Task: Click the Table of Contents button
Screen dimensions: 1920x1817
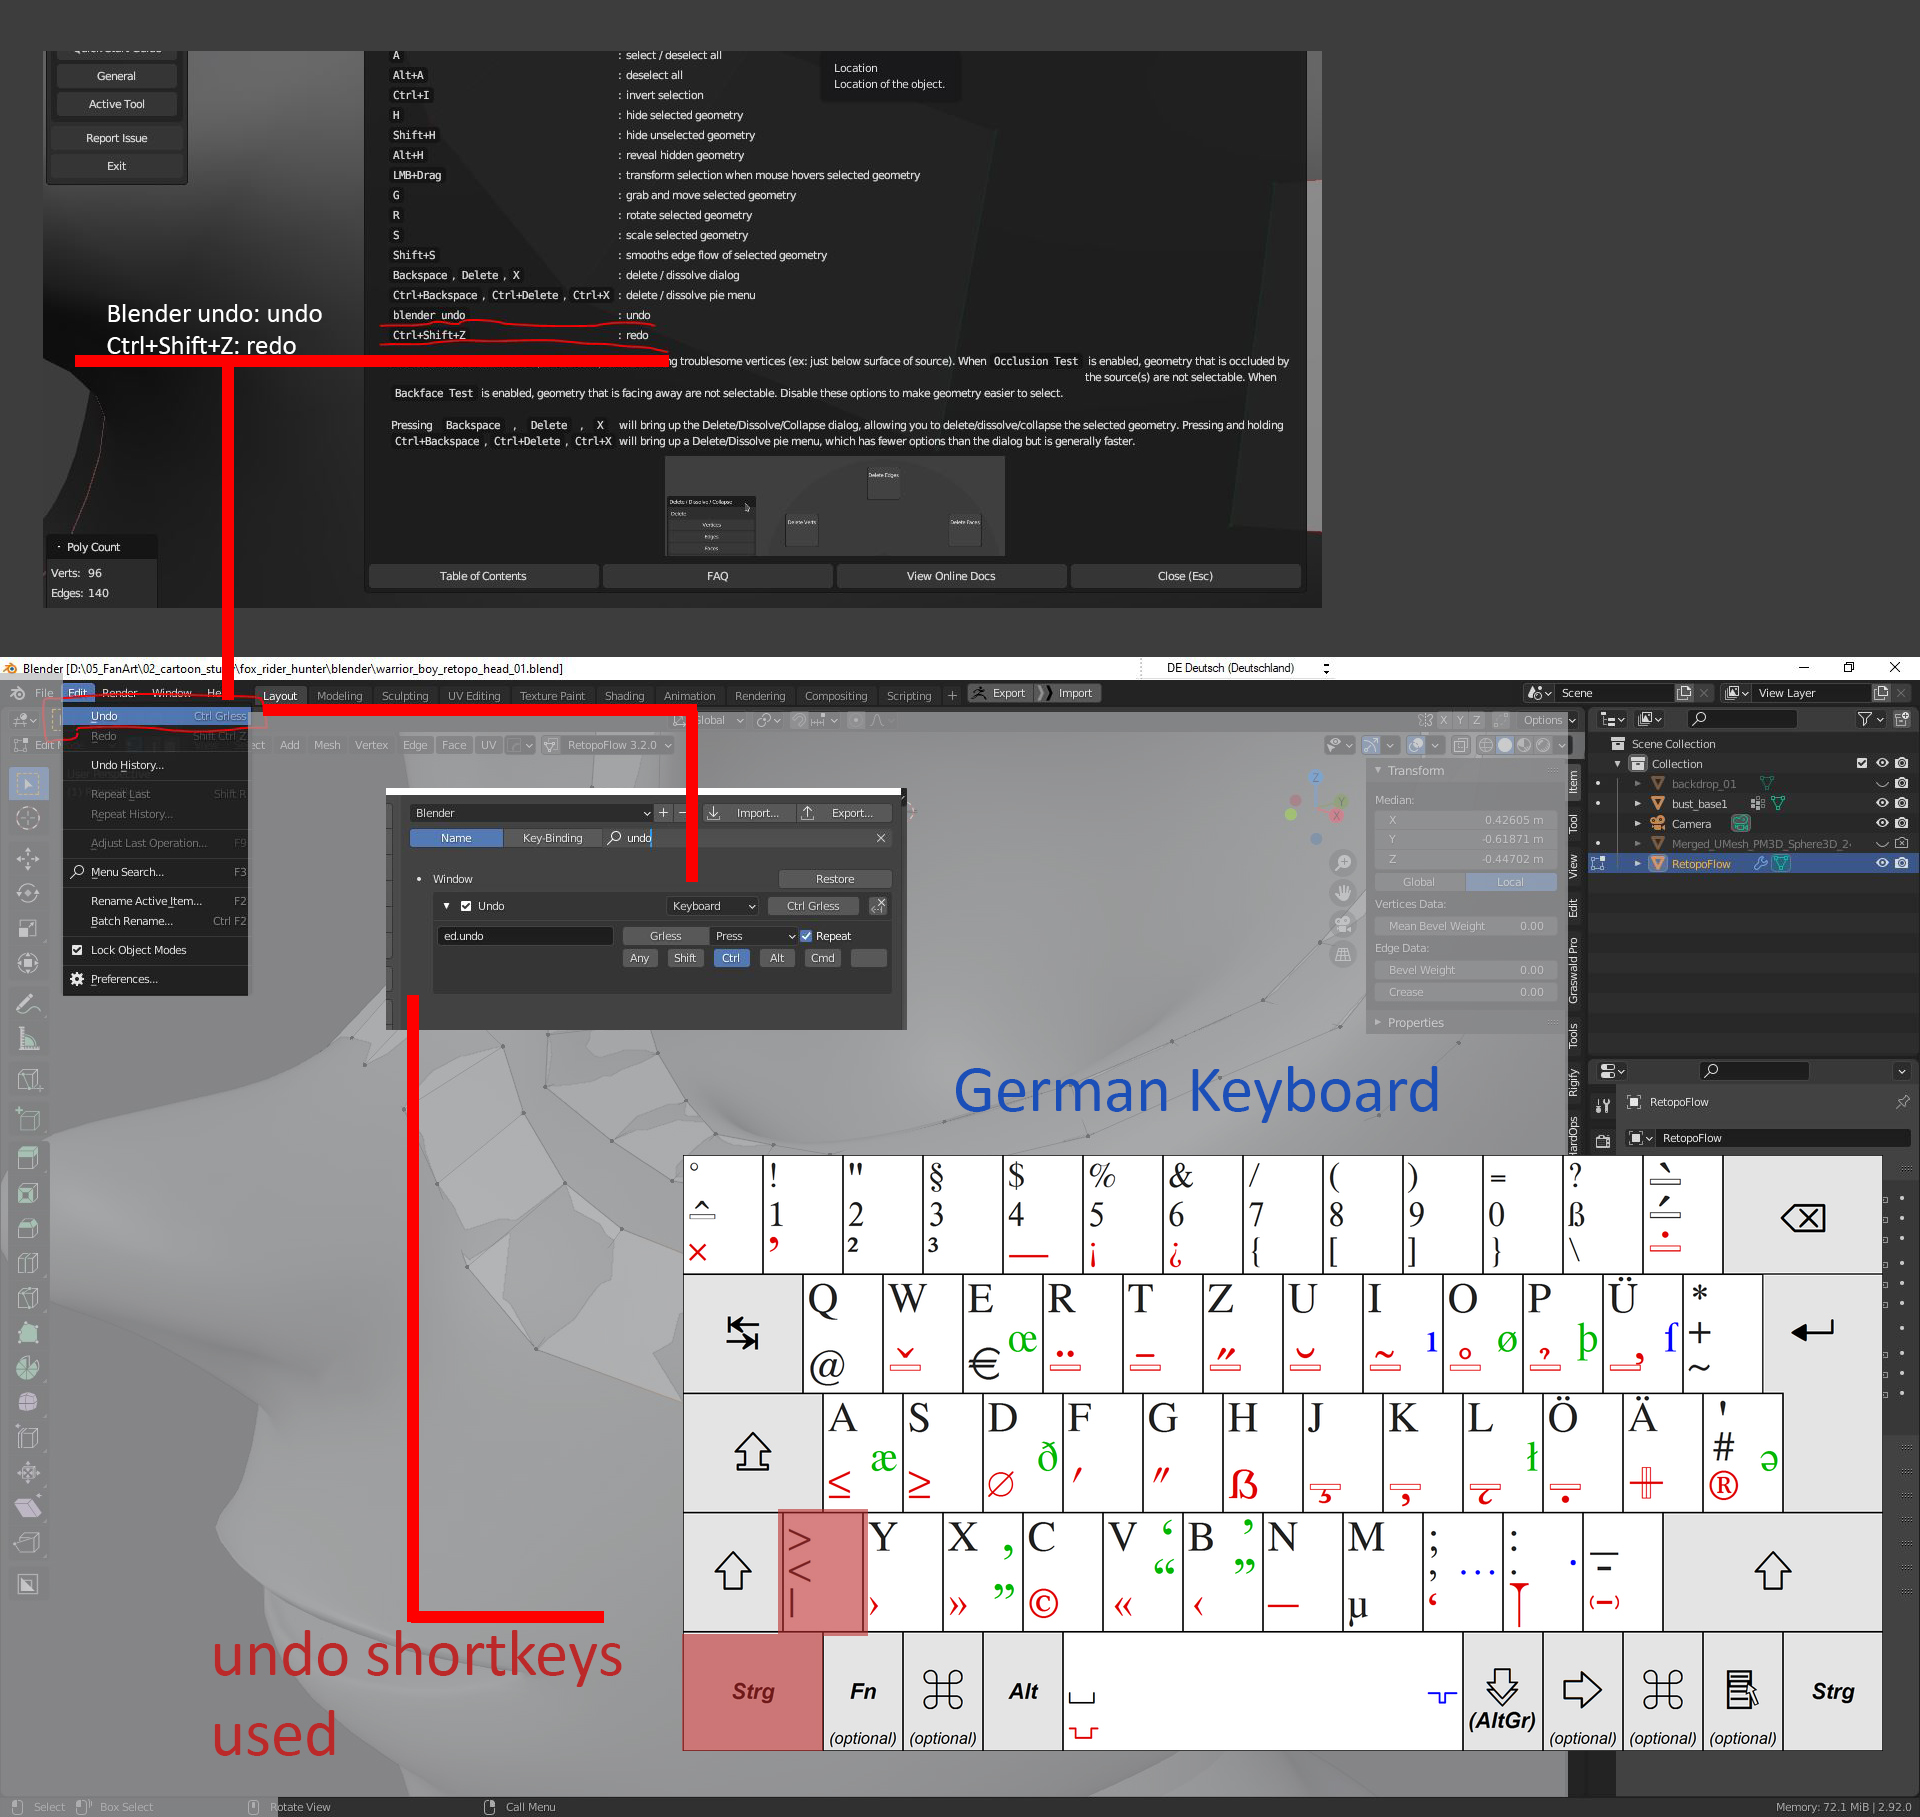Action: coord(483,576)
